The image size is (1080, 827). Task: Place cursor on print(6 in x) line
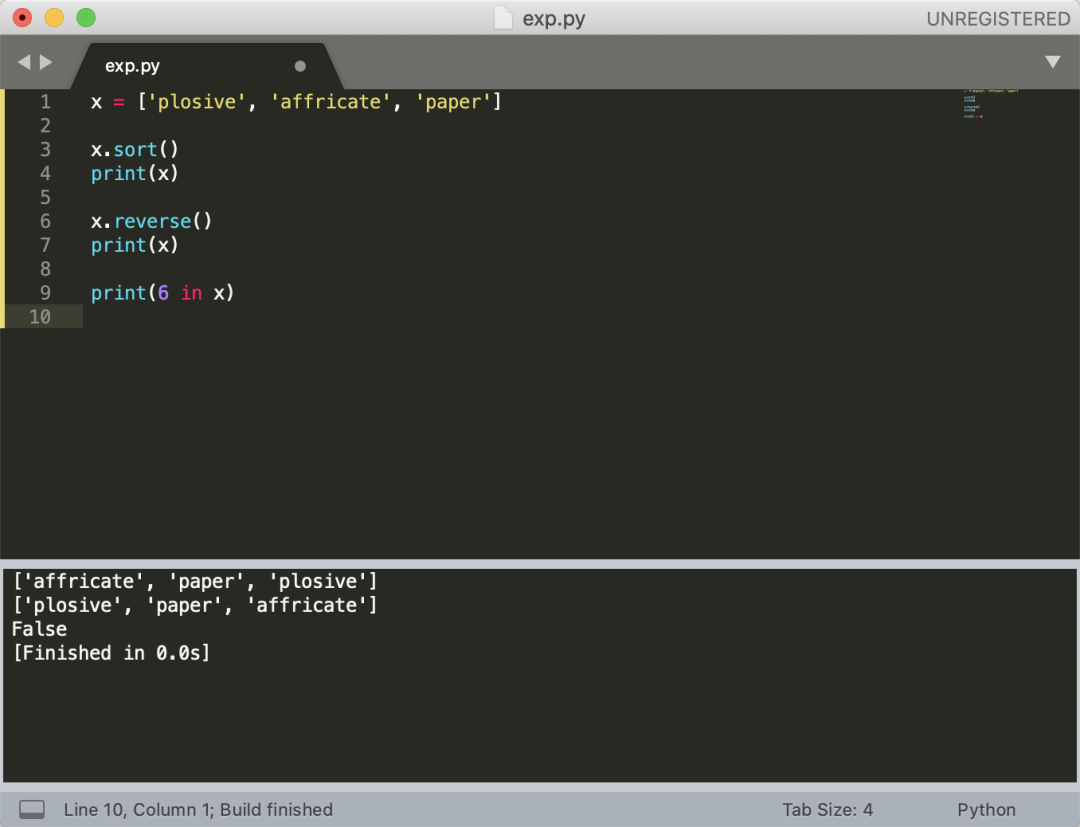pos(162,293)
